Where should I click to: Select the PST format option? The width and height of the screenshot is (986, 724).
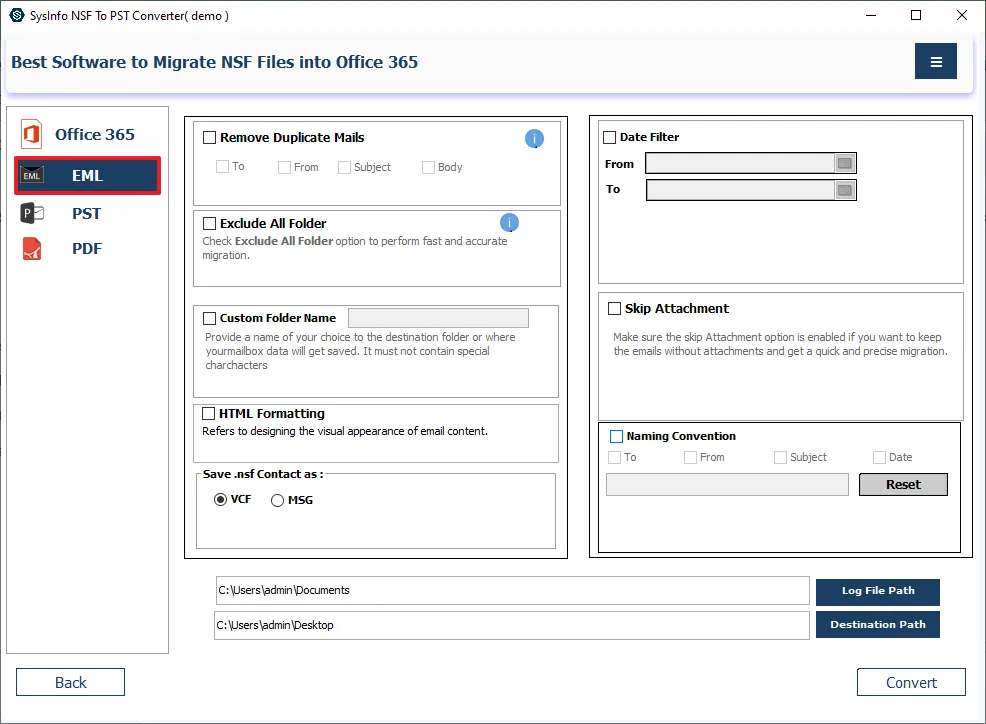pos(86,213)
